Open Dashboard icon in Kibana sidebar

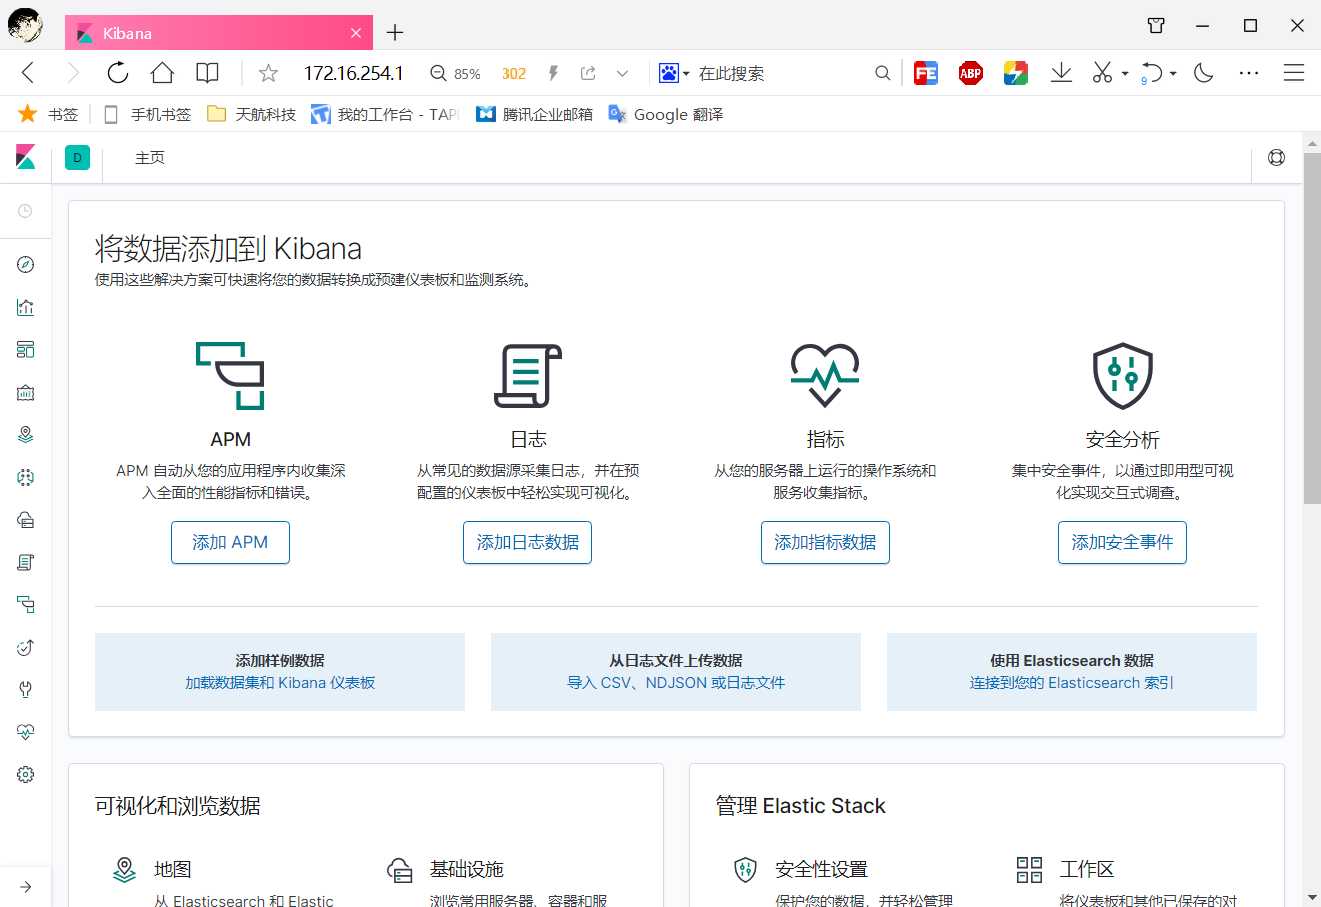[x=26, y=349]
